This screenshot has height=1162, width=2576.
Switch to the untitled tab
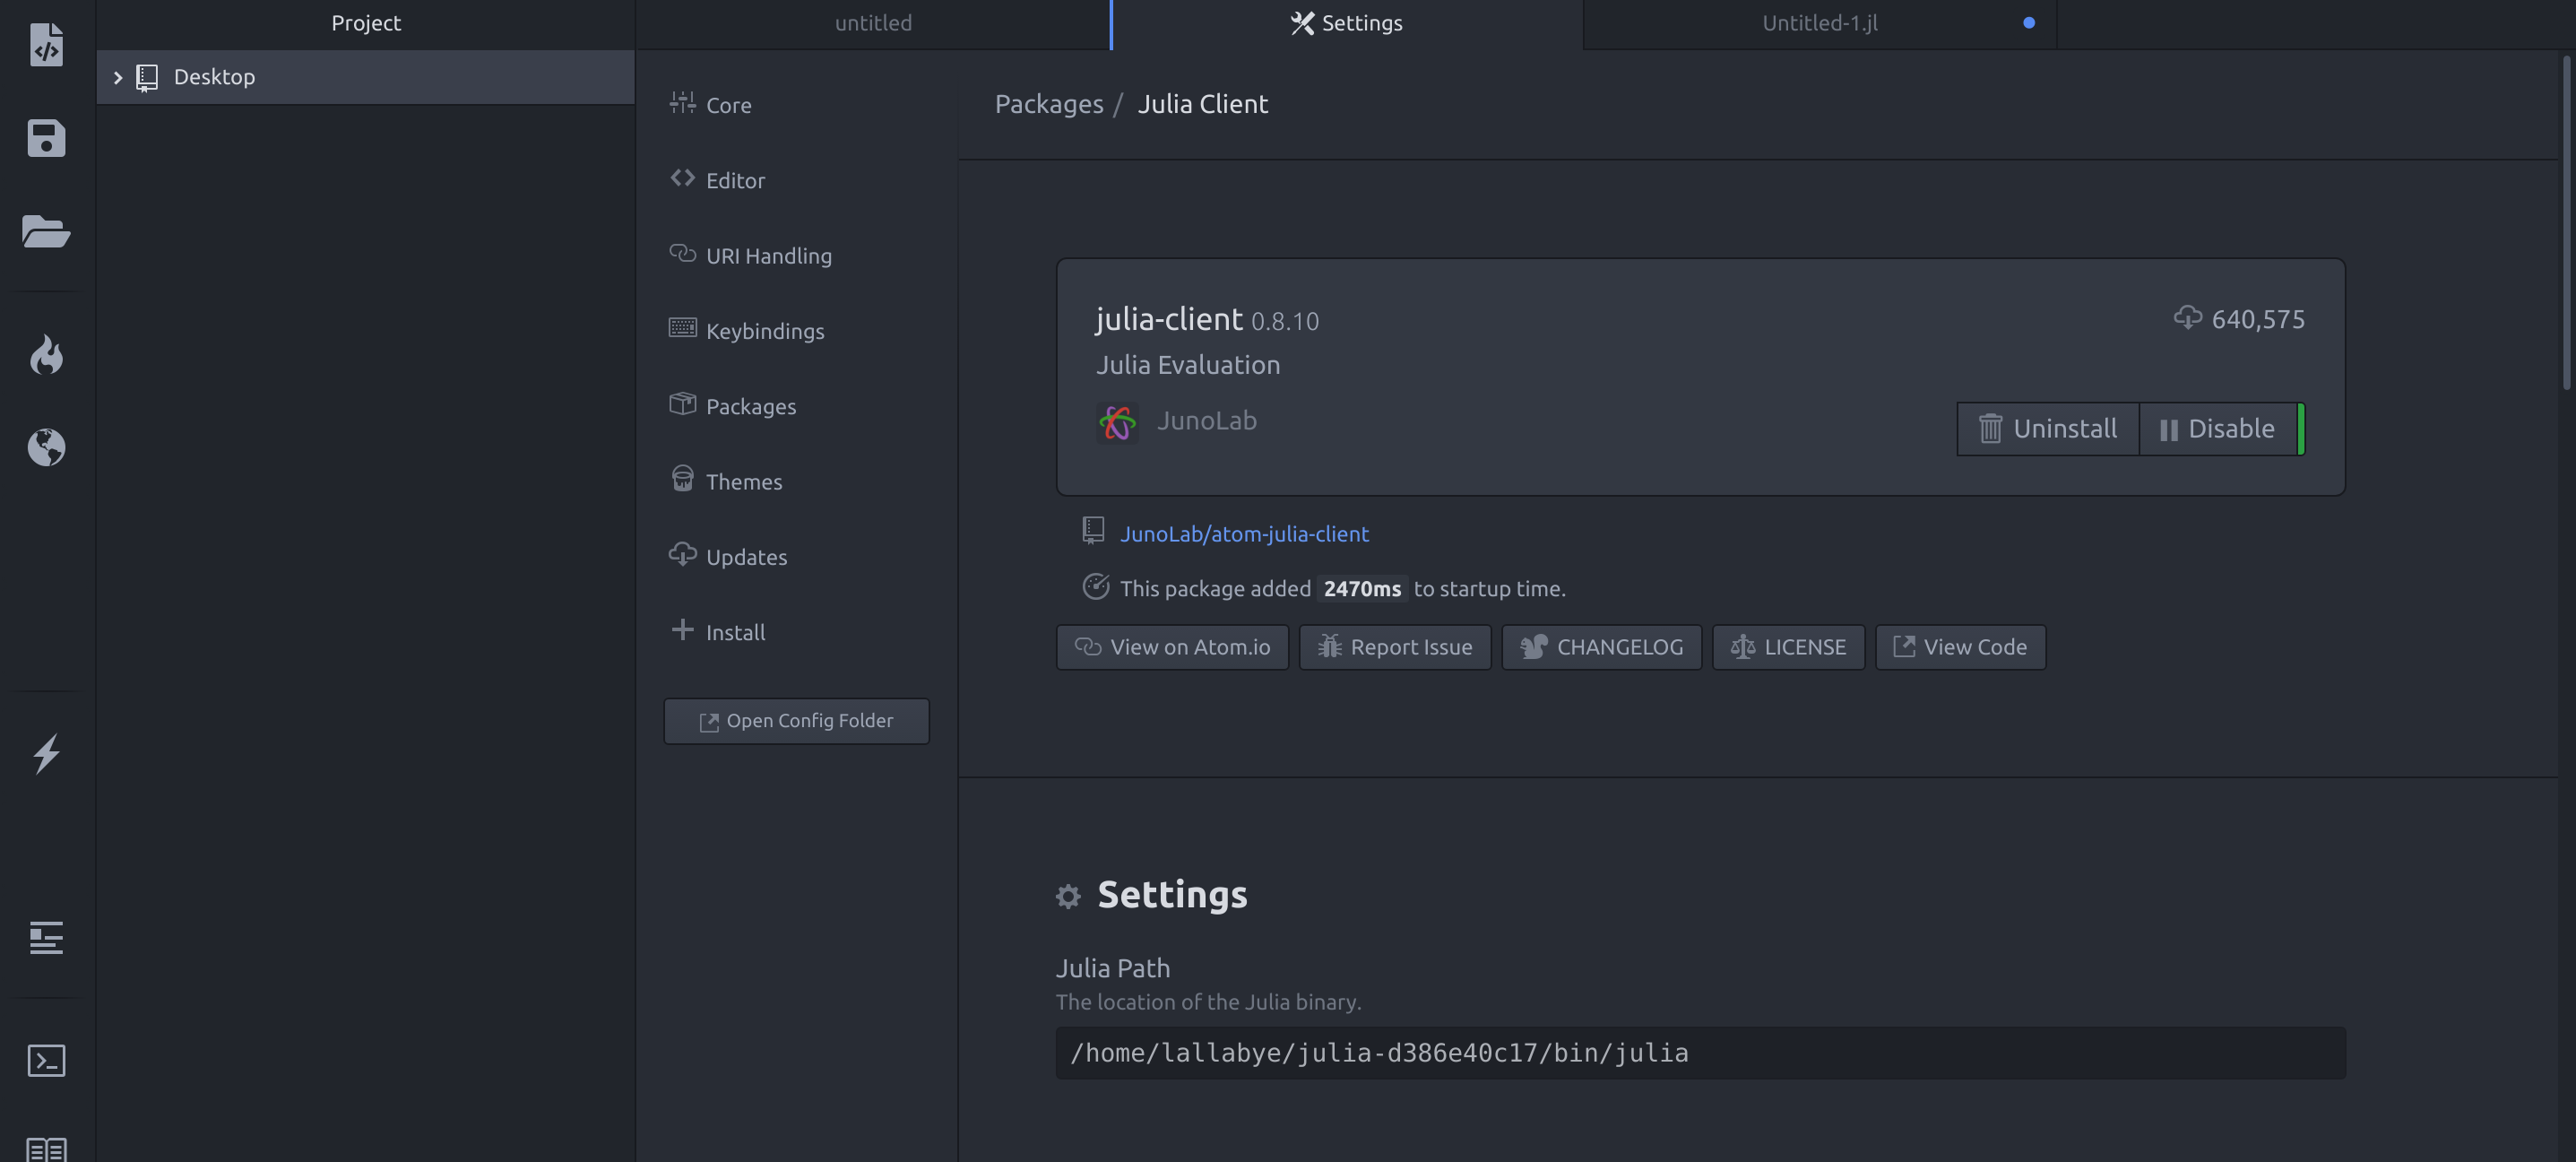(x=872, y=23)
